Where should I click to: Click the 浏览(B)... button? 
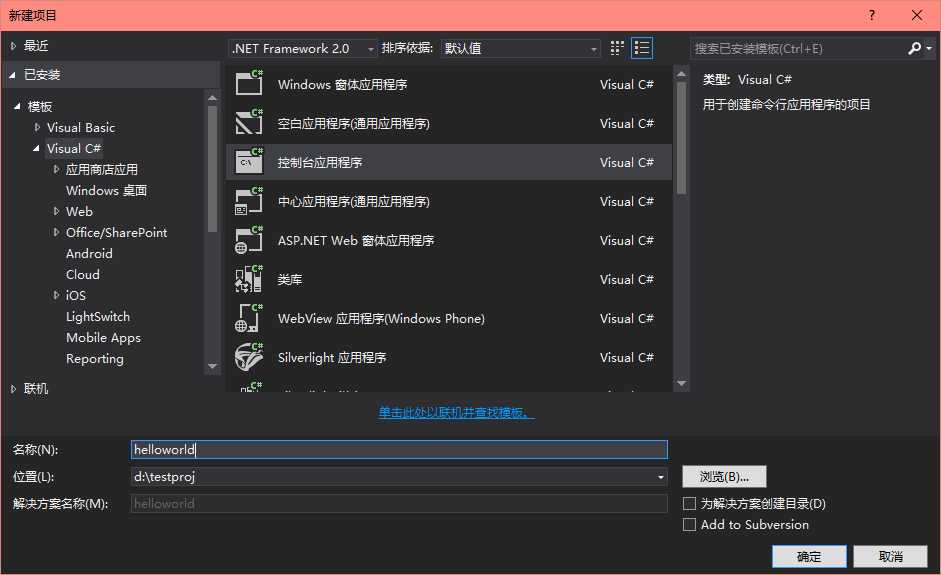tap(724, 477)
